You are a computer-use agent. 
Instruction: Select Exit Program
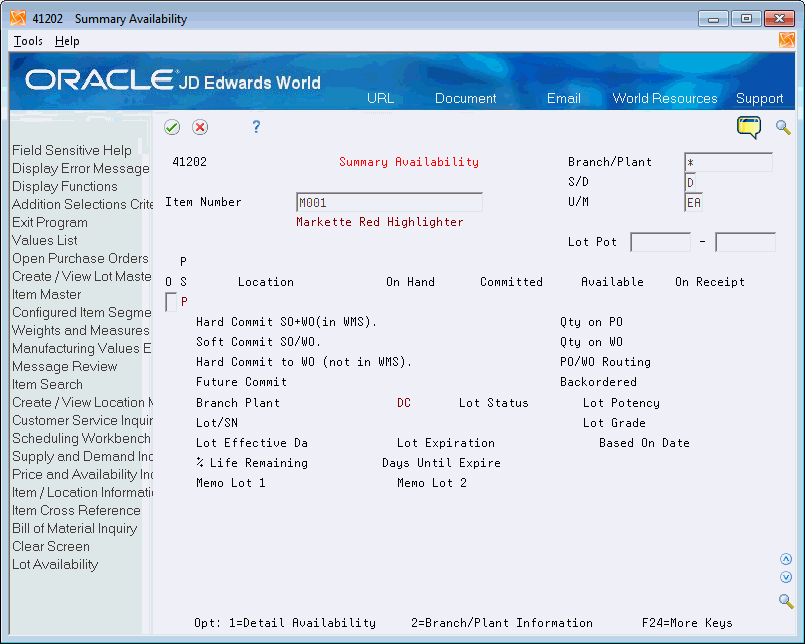(50, 222)
